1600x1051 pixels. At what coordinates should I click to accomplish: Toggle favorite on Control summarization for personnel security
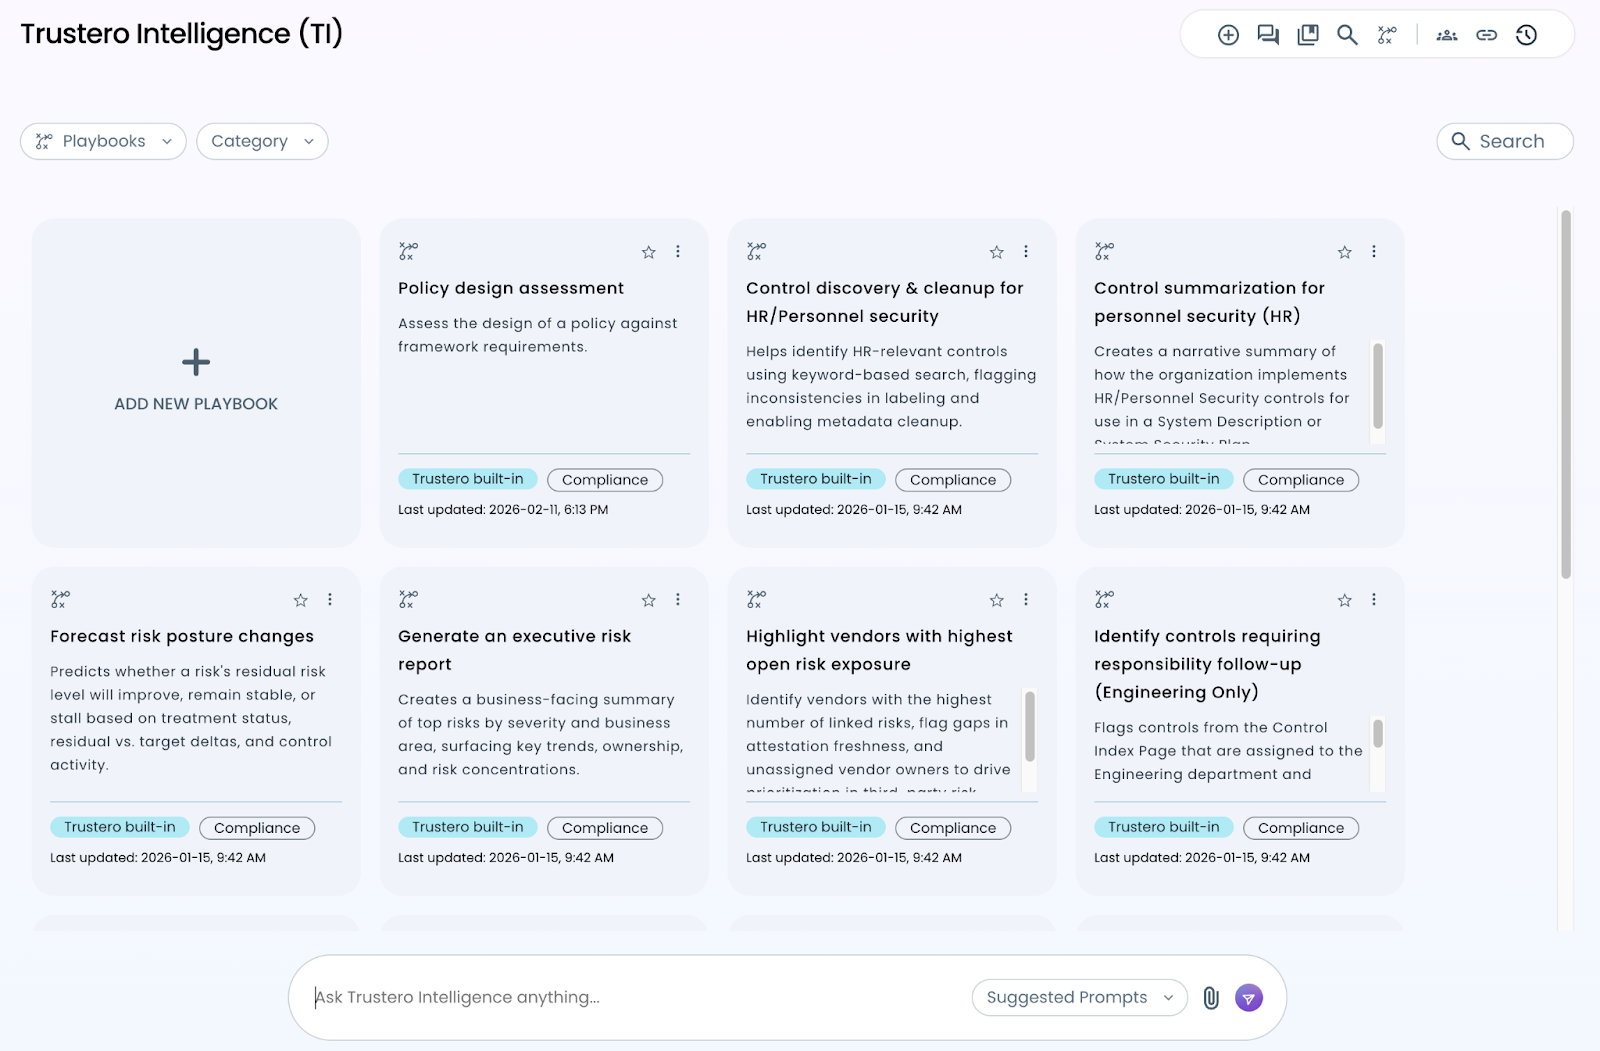pyautogui.click(x=1345, y=252)
